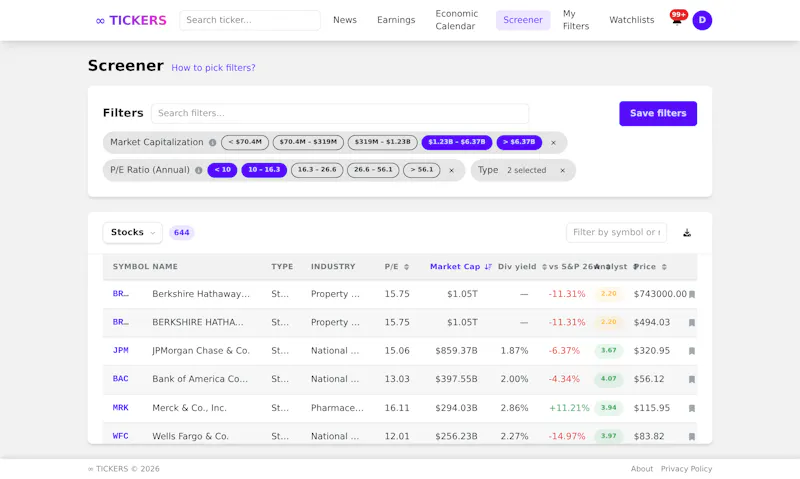The height and width of the screenshot is (479, 800).
Task: Bookmark the BERKSHIRE HATHA... $494.03 row
Action: point(692,322)
